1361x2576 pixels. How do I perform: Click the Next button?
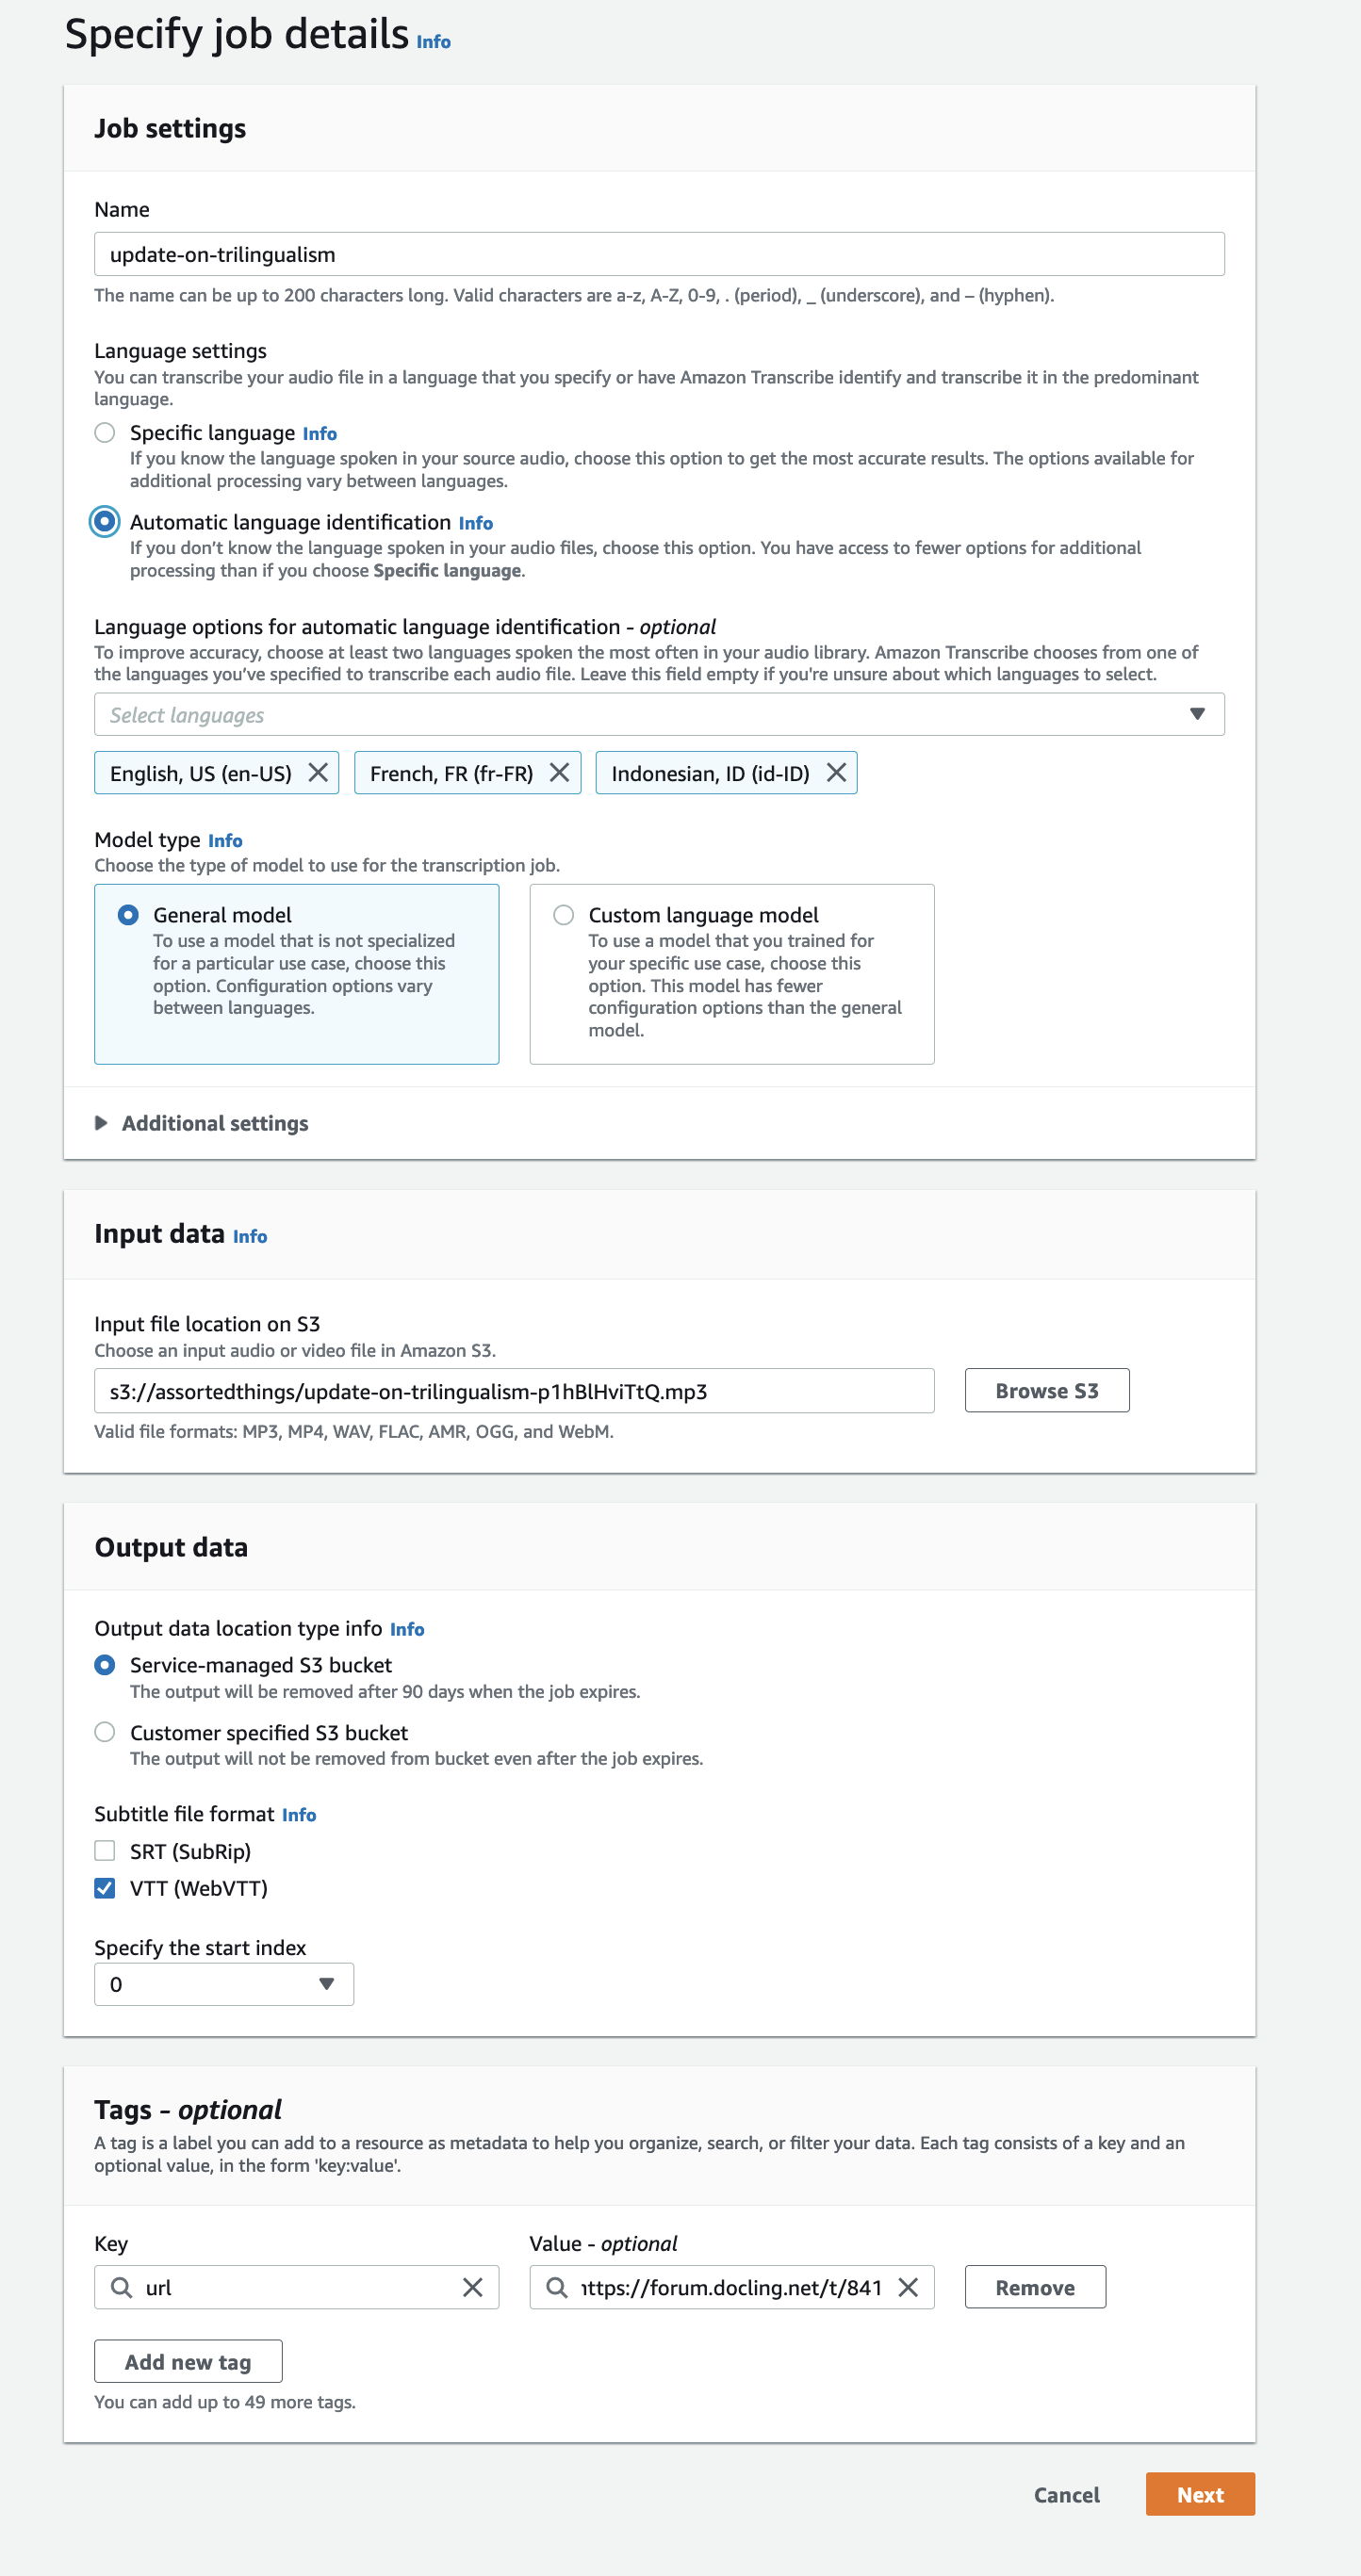click(1200, 2494)
